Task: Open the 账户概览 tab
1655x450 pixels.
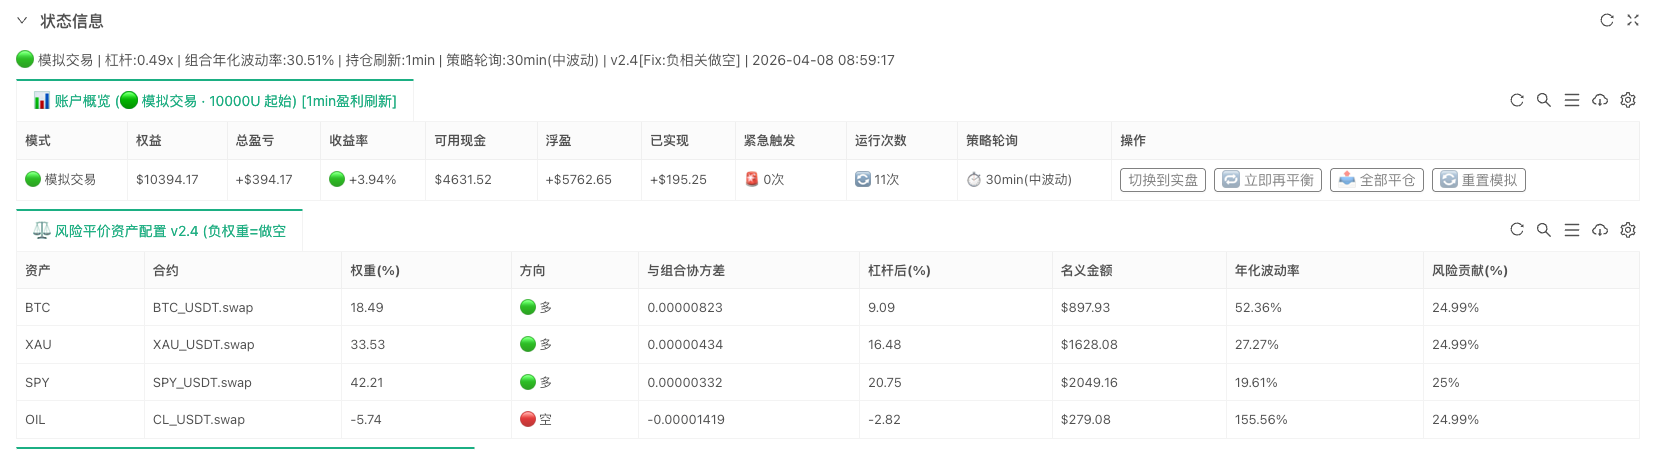Action: 215,101
